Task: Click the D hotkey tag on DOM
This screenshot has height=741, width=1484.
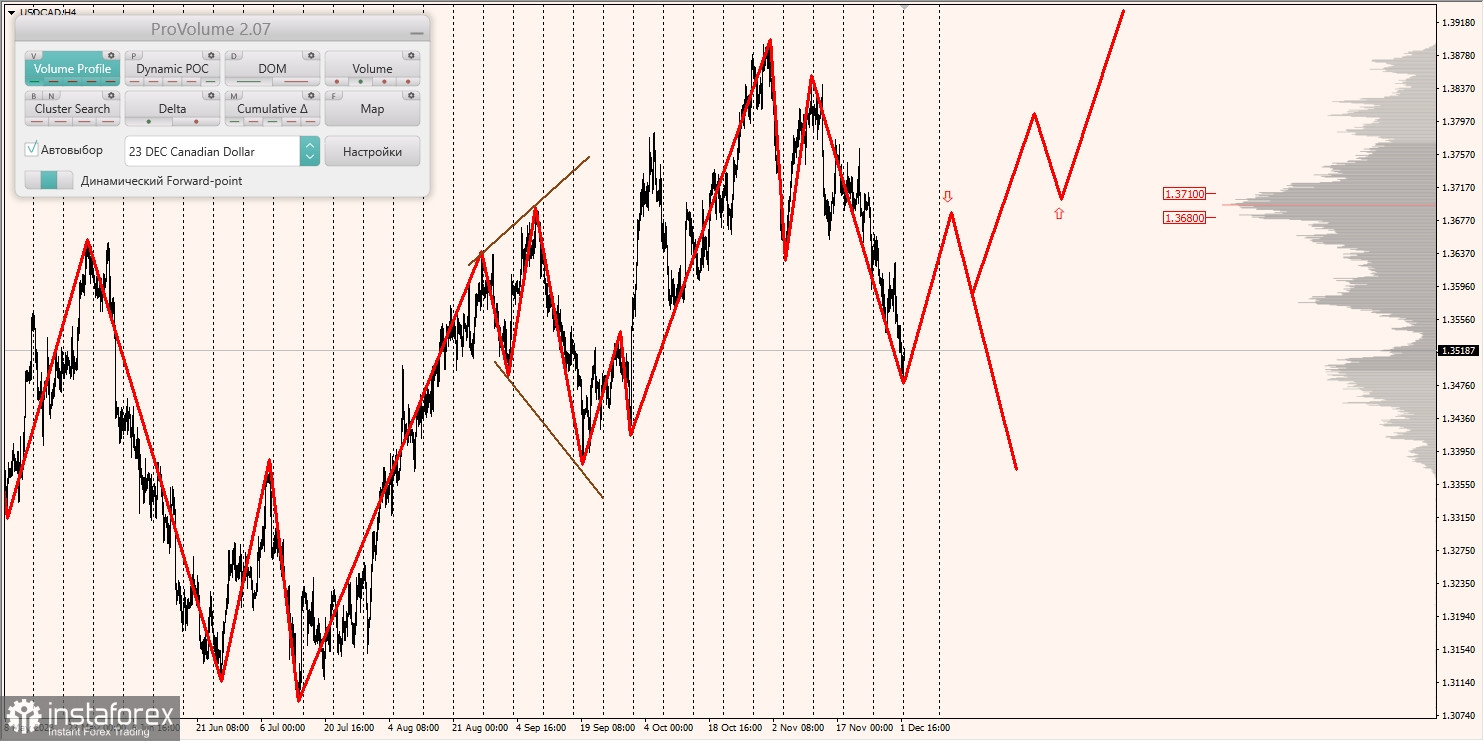Action: pyautogui.click(x=234, y=56)
